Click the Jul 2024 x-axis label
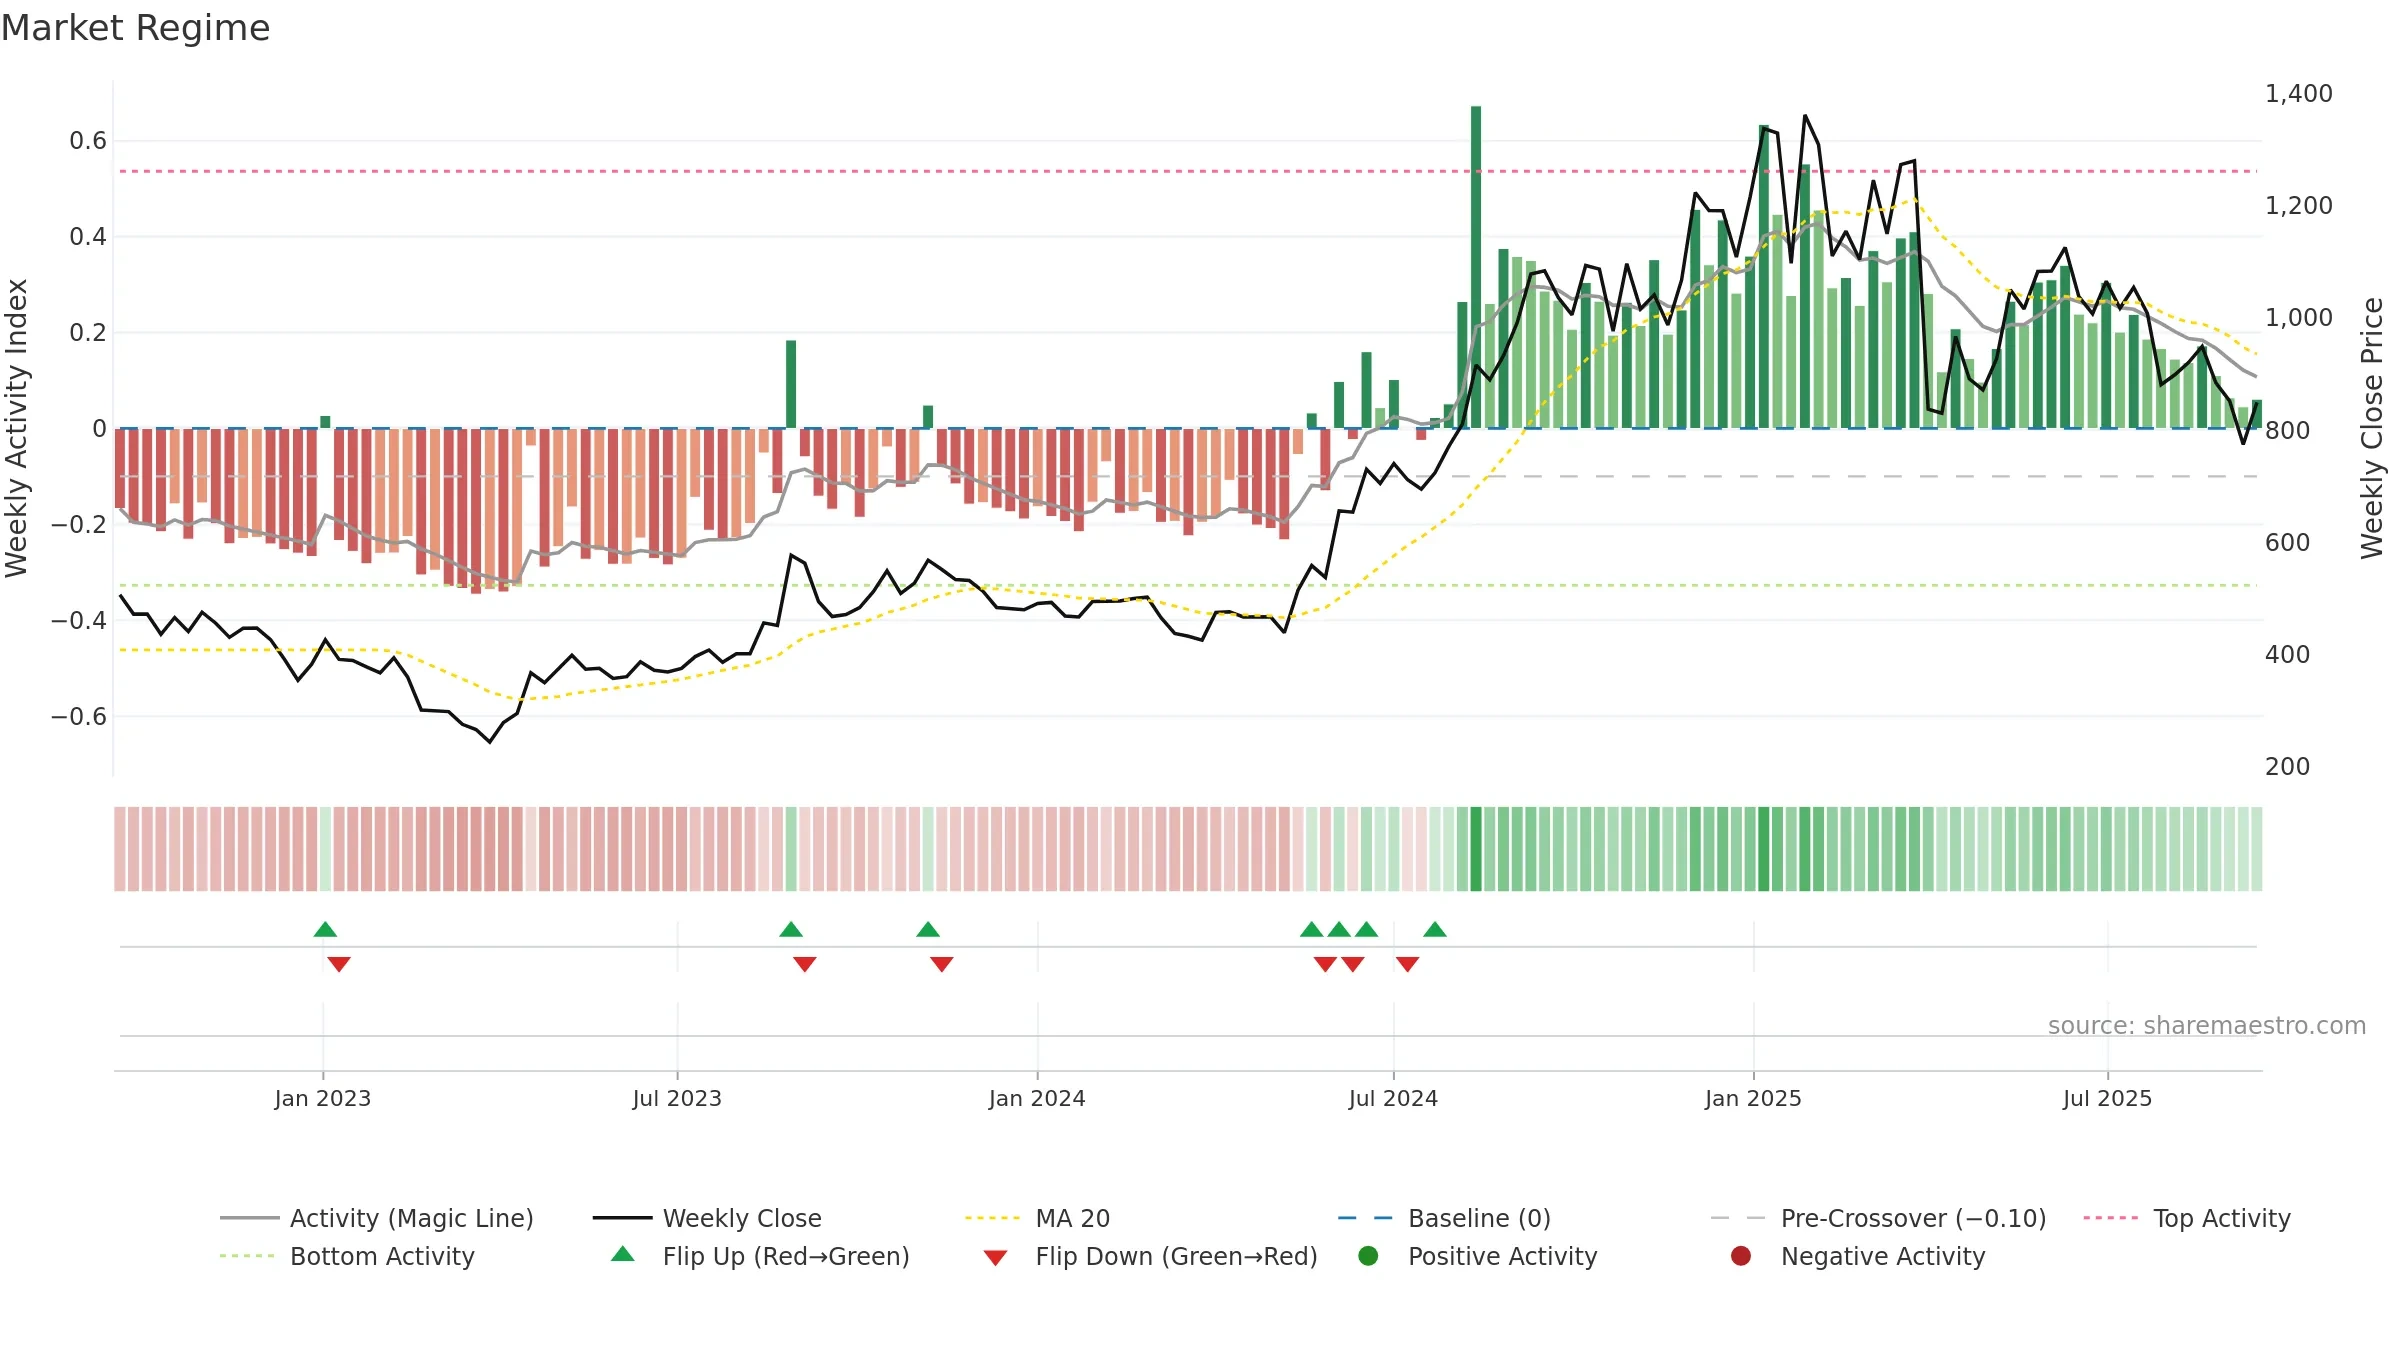This screenshot has height=1350, width=2400. (1393, 1098)
